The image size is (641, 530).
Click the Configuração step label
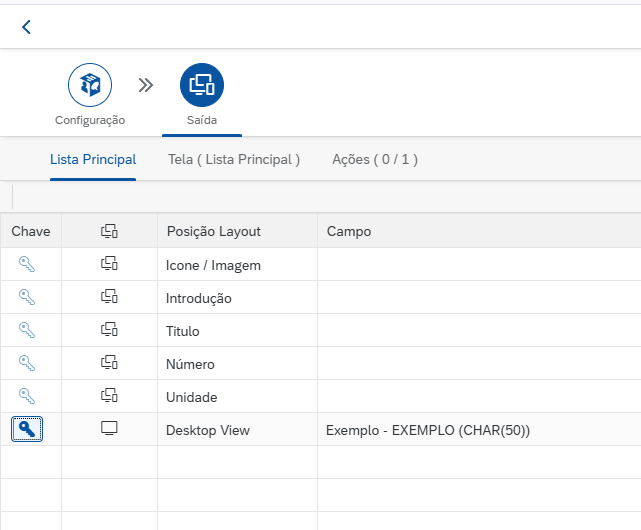click(x=90, y=120)
